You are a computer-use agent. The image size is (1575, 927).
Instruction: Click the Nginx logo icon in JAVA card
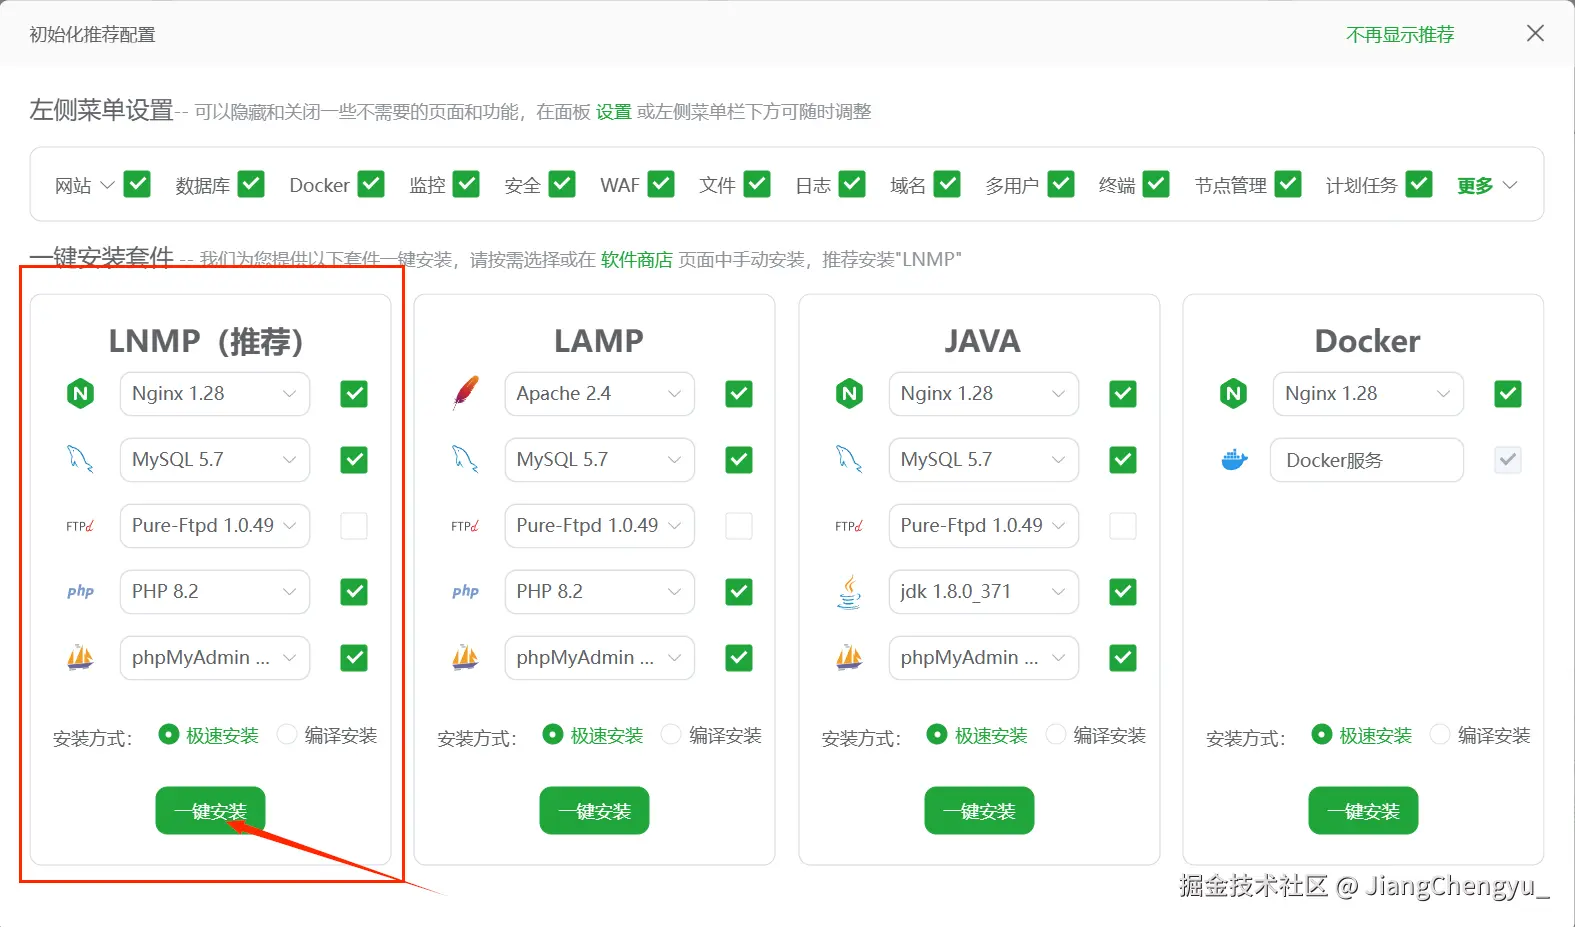tap(849, 394)
